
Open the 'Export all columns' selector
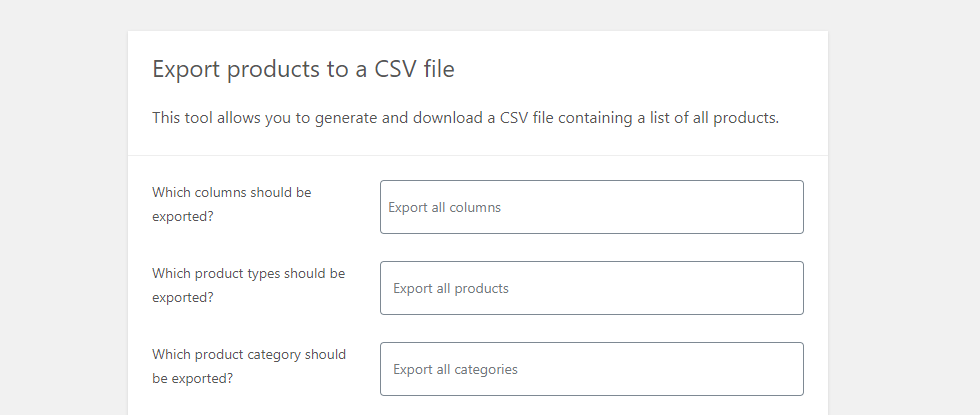tap(591, 207)
